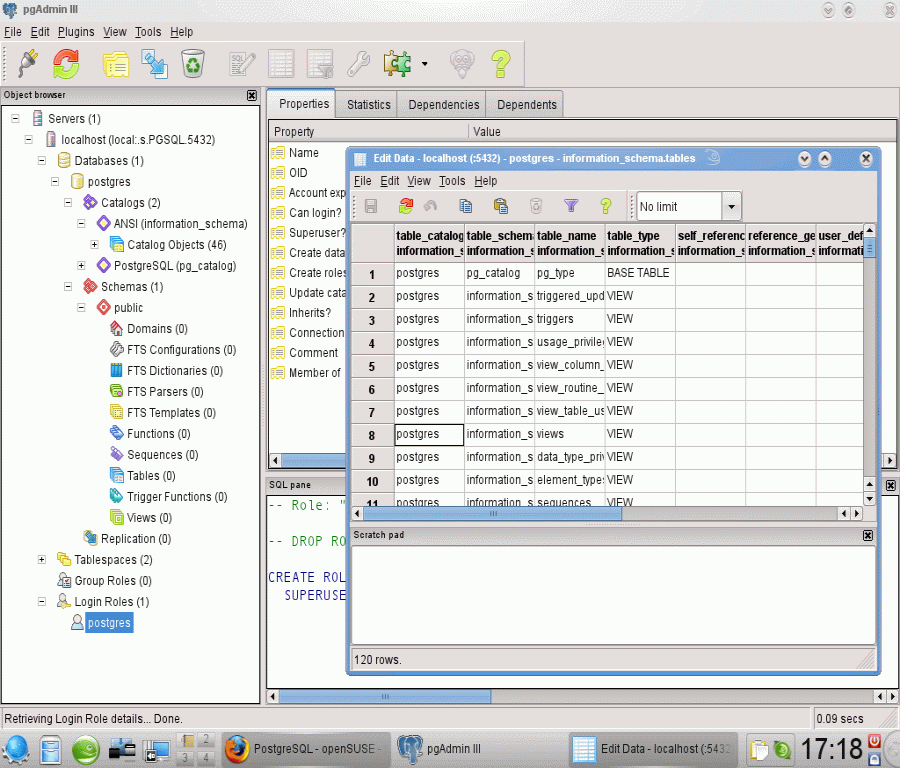Open the guru hint icon in toolbar
Viewport: 900px width, 768px height.
pos(462,63)
